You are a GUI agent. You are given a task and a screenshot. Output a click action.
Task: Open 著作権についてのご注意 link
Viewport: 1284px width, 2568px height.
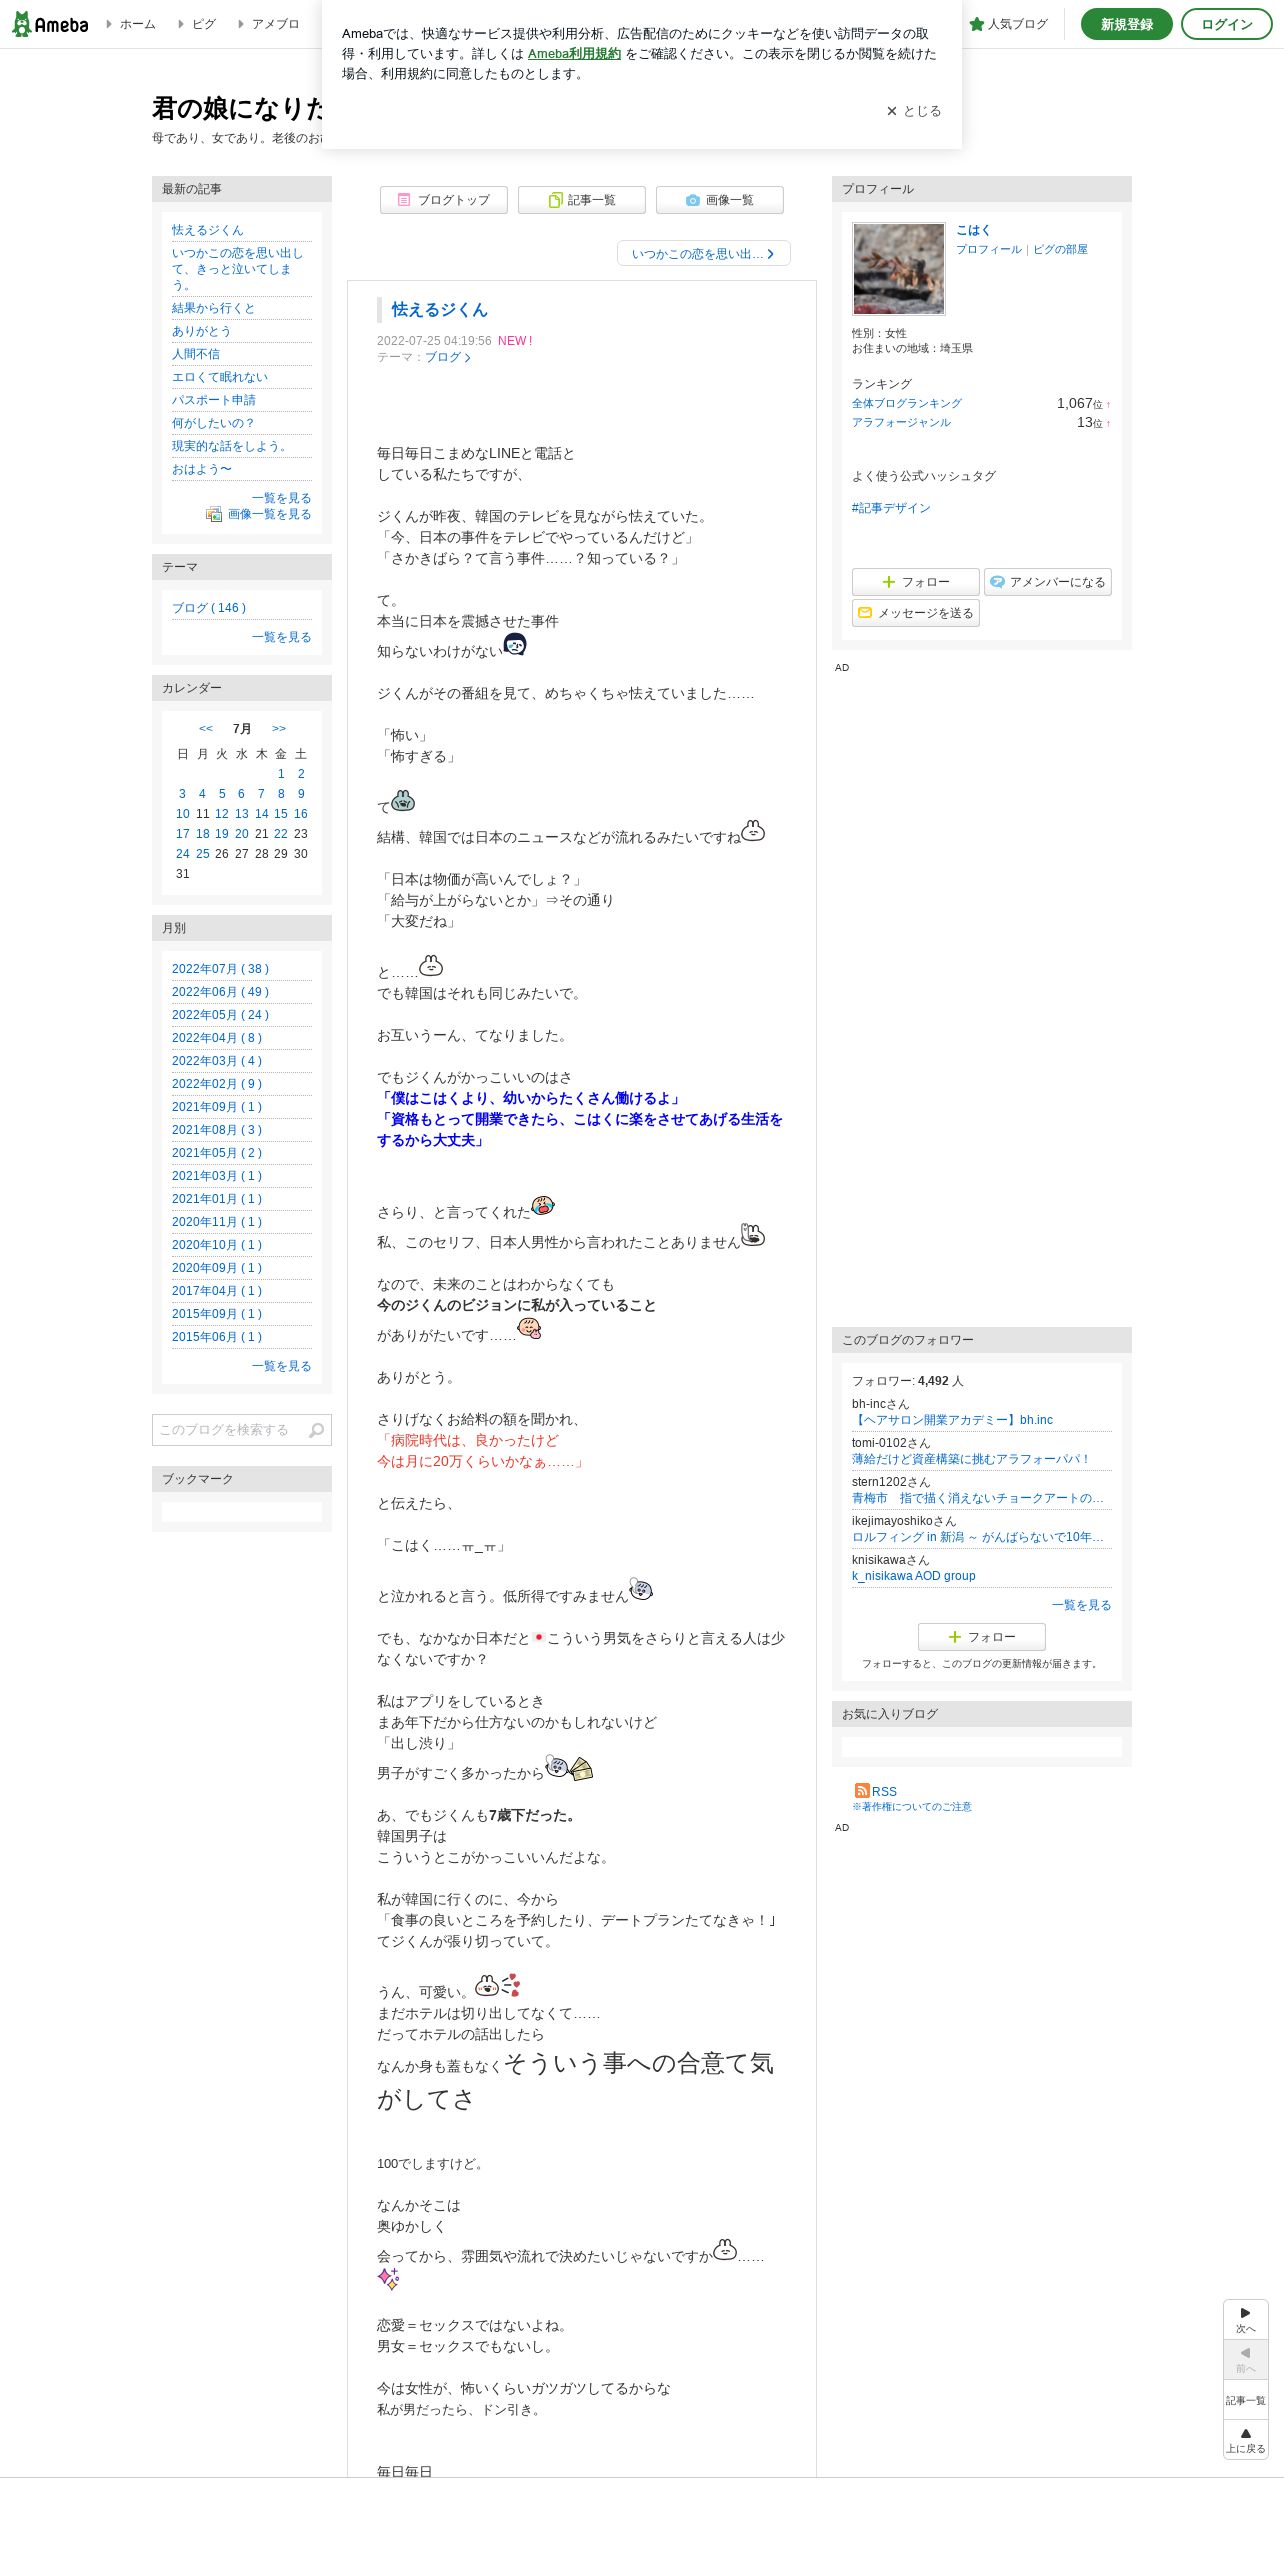(912, 1807)
